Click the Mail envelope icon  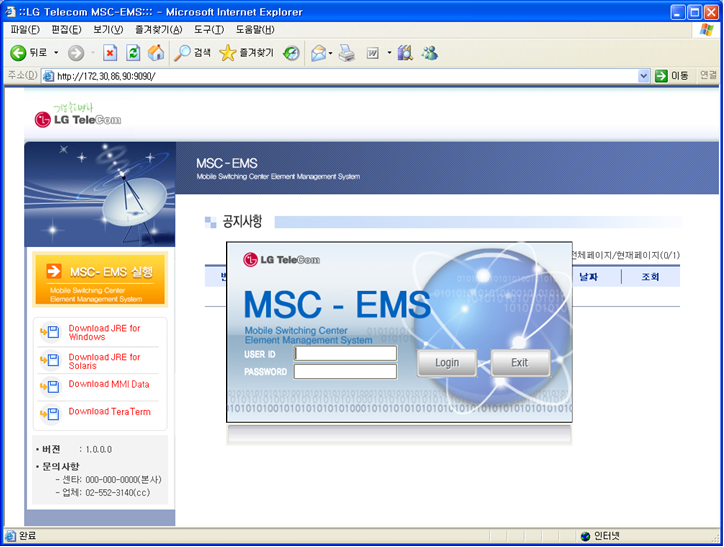(x=318, y=53)
